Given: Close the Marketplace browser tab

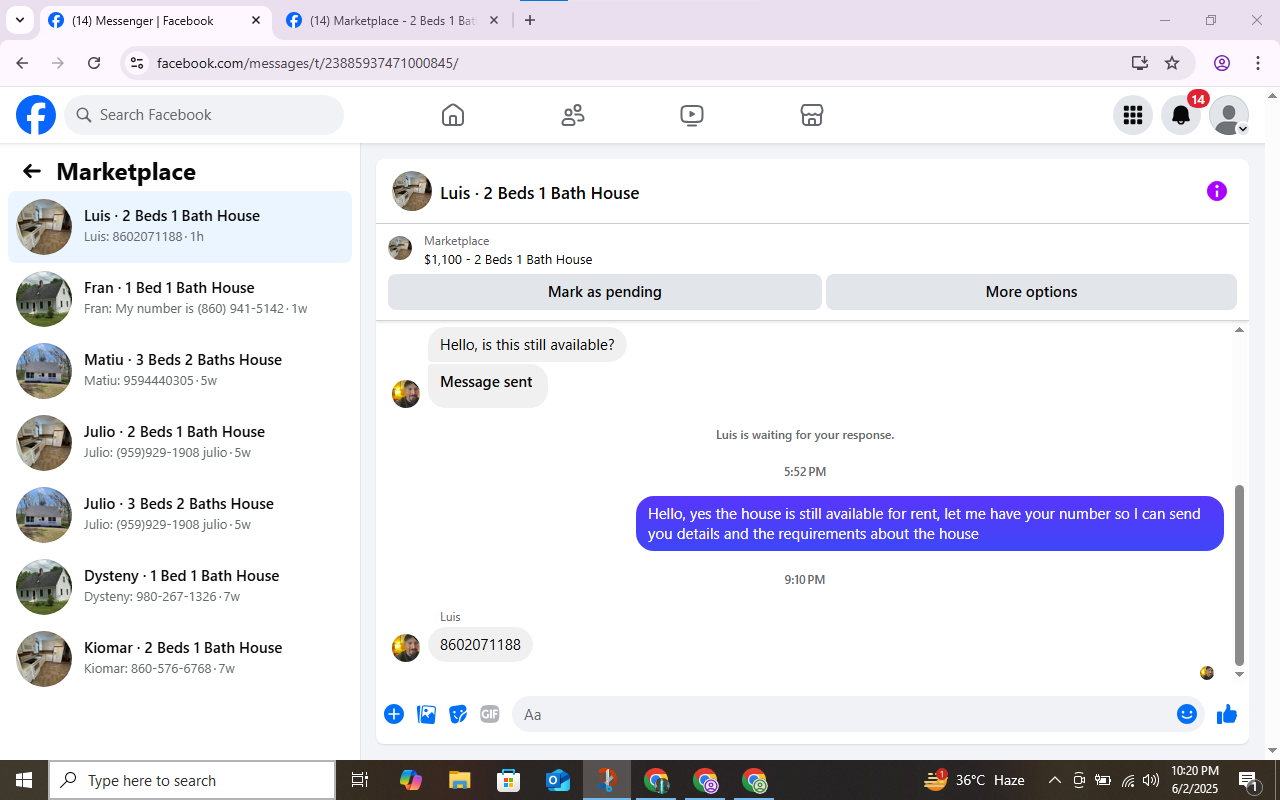Looking at the screenshot, I should 494,20.
